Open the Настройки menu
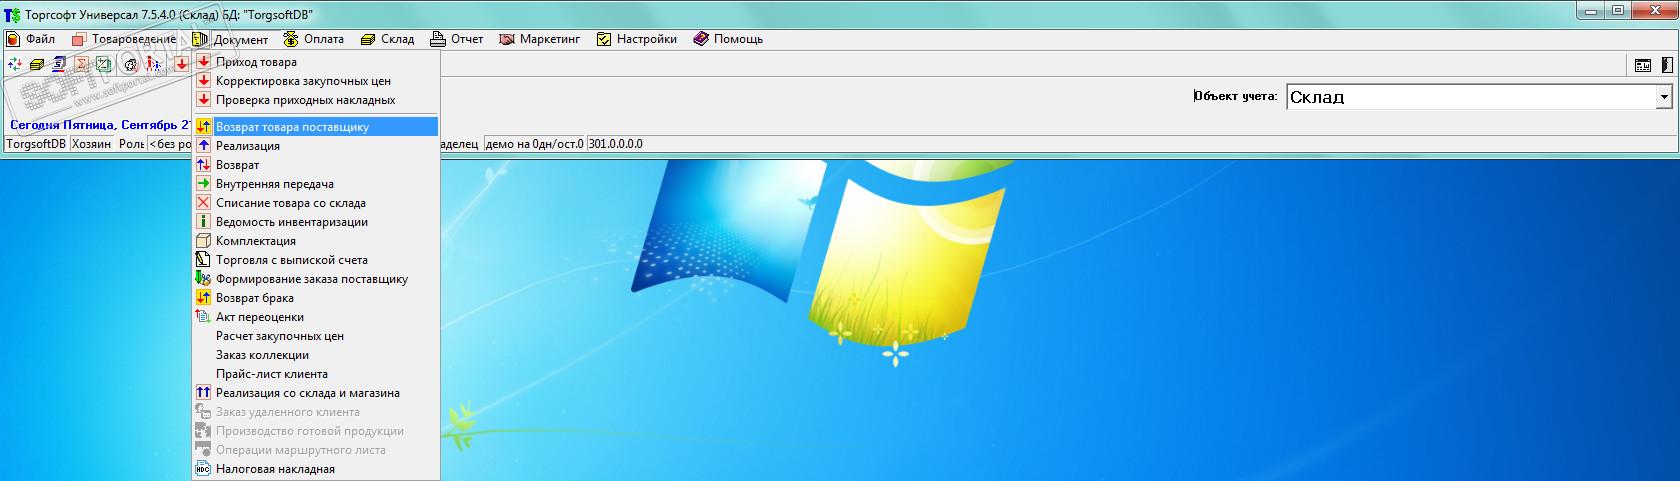Screen dimensions: 1680x481 637,39
